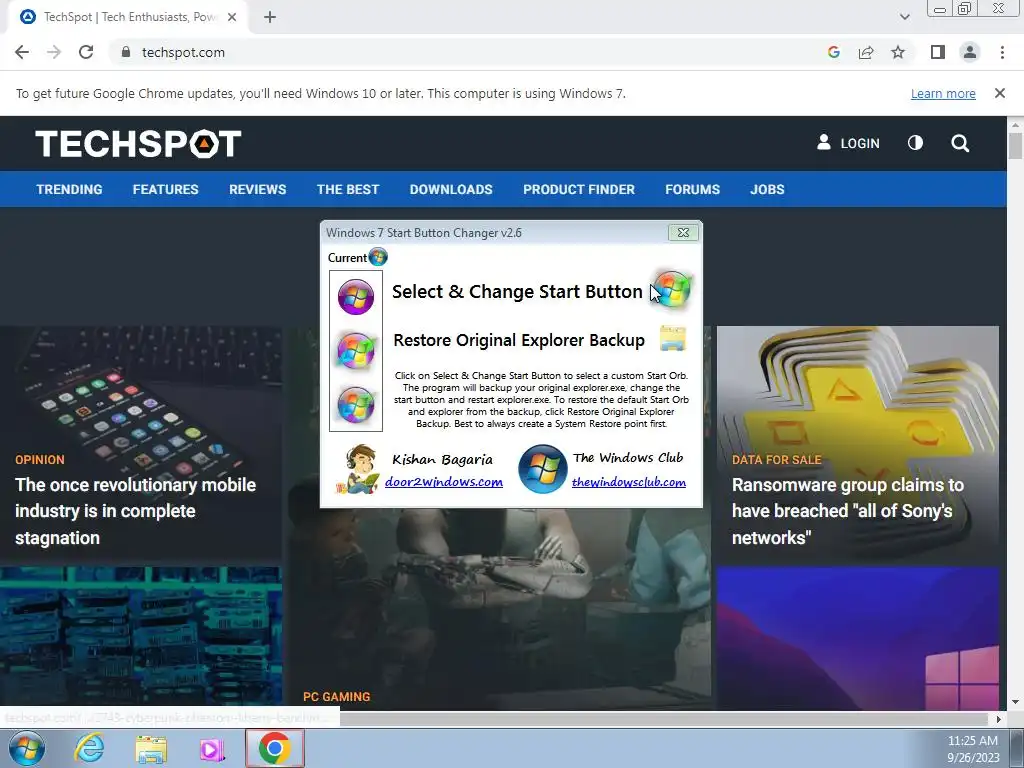Click the TechSpot logo
Image resolution: width=1024 pixels, height=768 pixels.
138,143
